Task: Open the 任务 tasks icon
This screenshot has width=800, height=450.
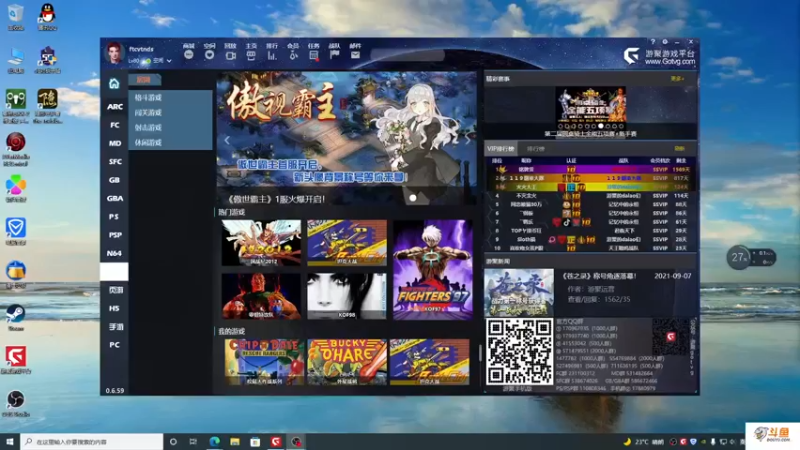Action: 314,55
